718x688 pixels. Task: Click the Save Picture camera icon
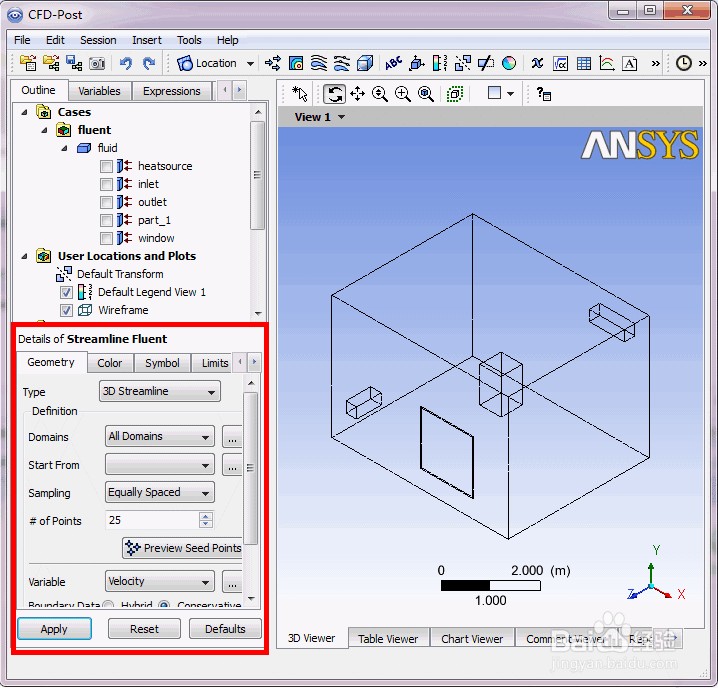pyautogui.click(x=97, y=63)
